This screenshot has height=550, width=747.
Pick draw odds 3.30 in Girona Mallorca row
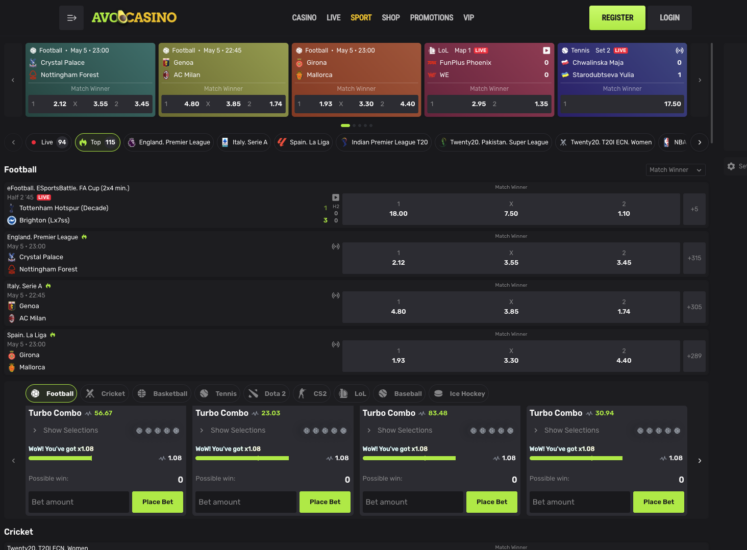511,356
